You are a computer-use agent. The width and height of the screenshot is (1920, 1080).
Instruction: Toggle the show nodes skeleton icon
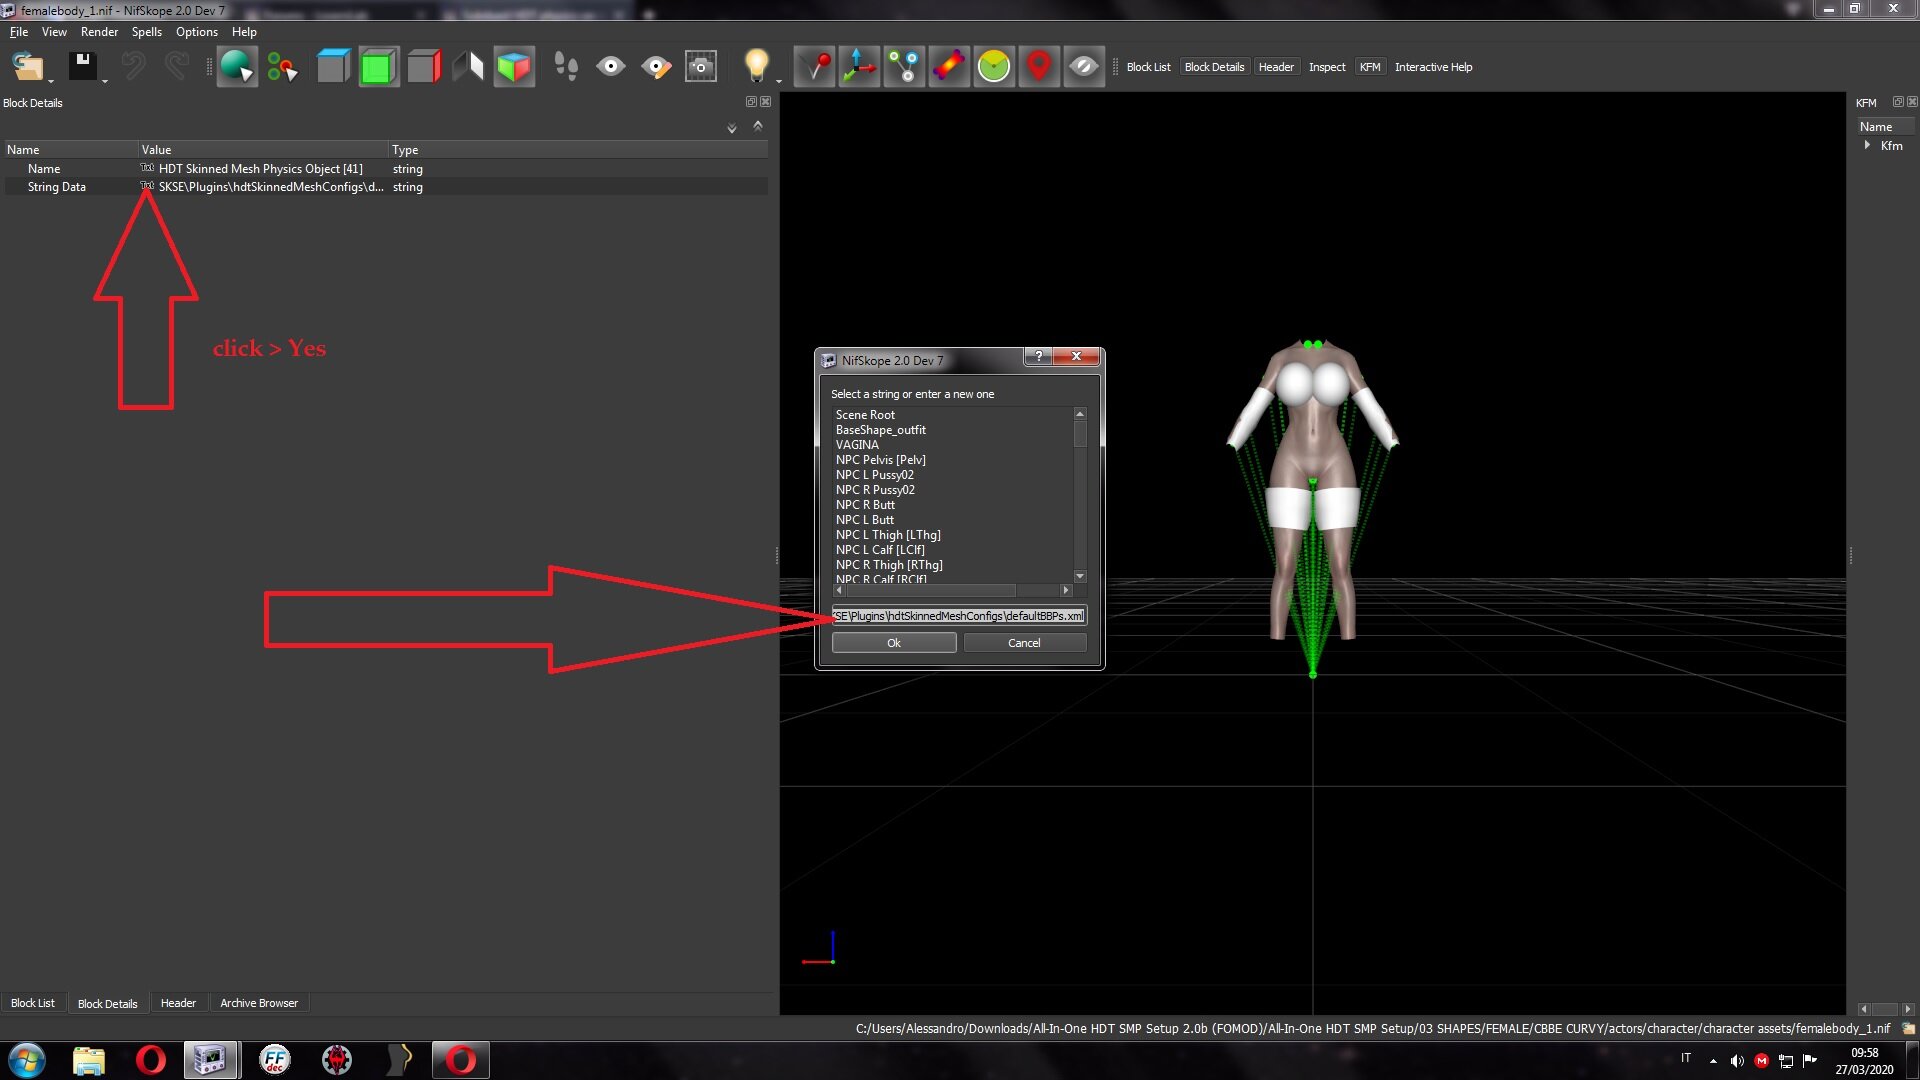(904, 67)
